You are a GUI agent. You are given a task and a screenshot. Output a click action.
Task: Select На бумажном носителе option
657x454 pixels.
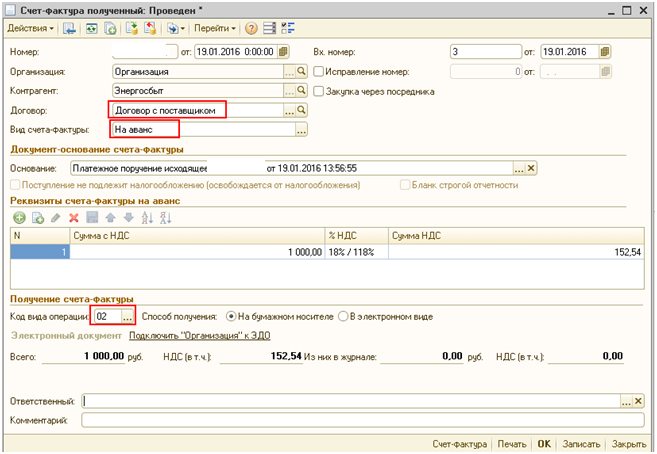[x=231, y=317]
